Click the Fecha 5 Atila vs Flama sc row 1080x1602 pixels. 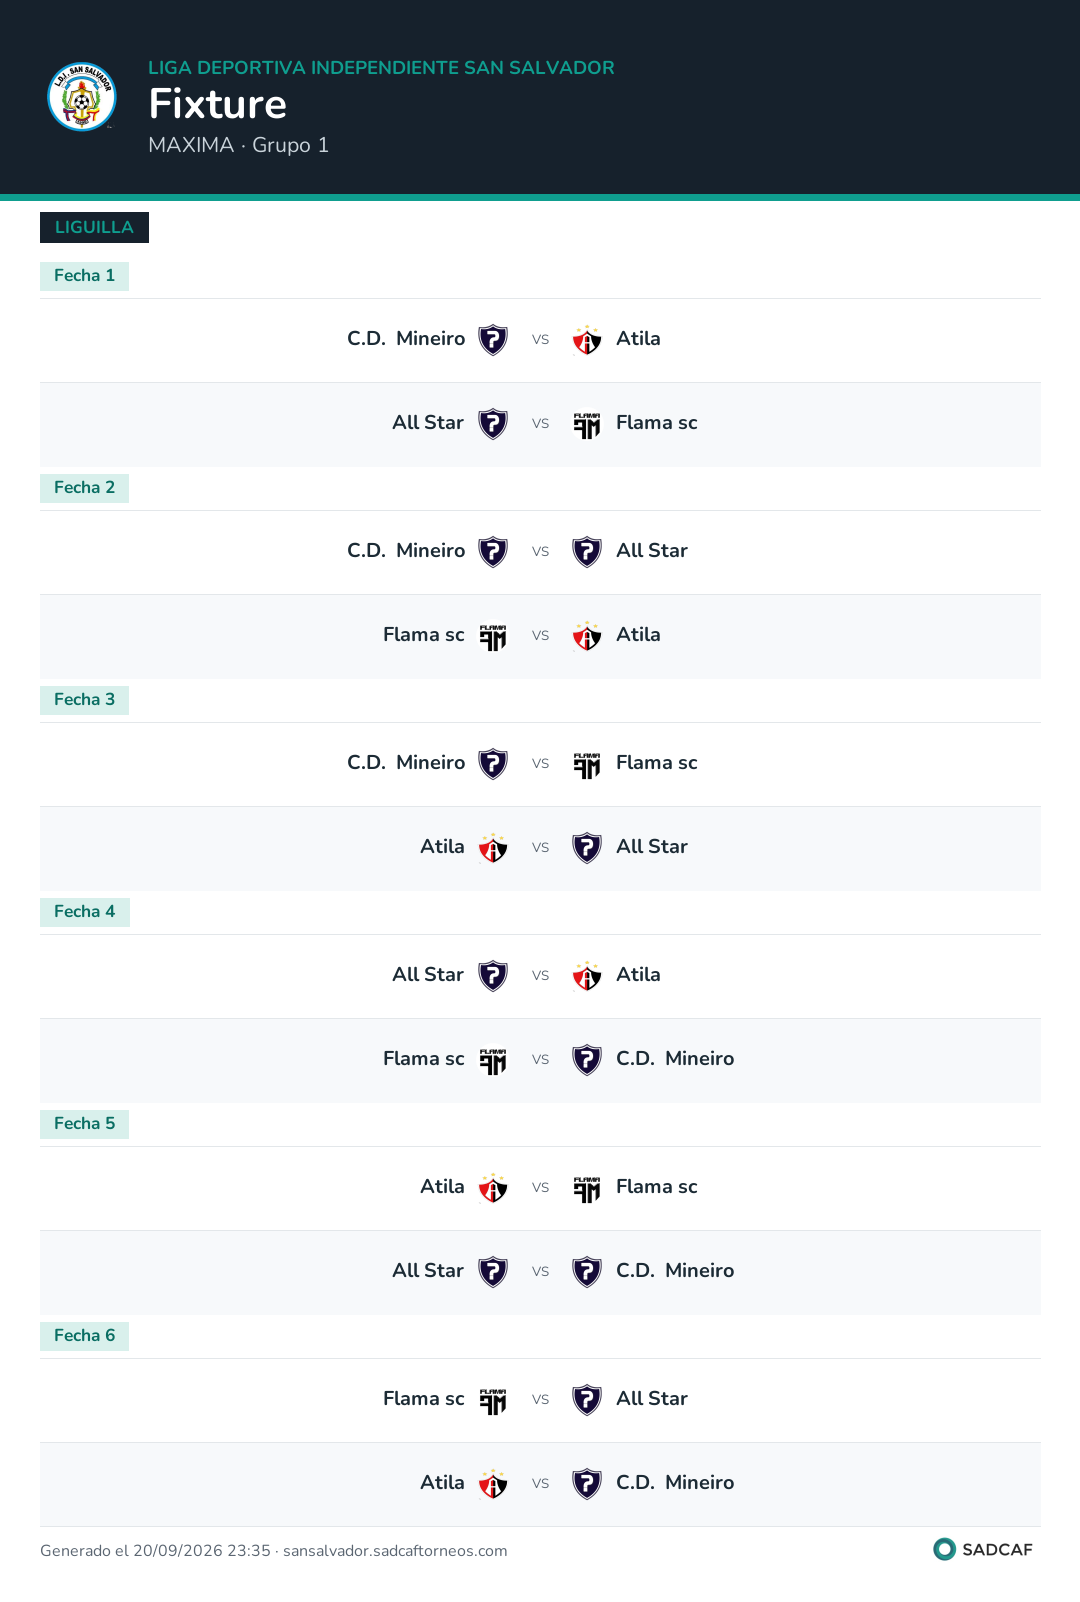(x=540, y=1188)
